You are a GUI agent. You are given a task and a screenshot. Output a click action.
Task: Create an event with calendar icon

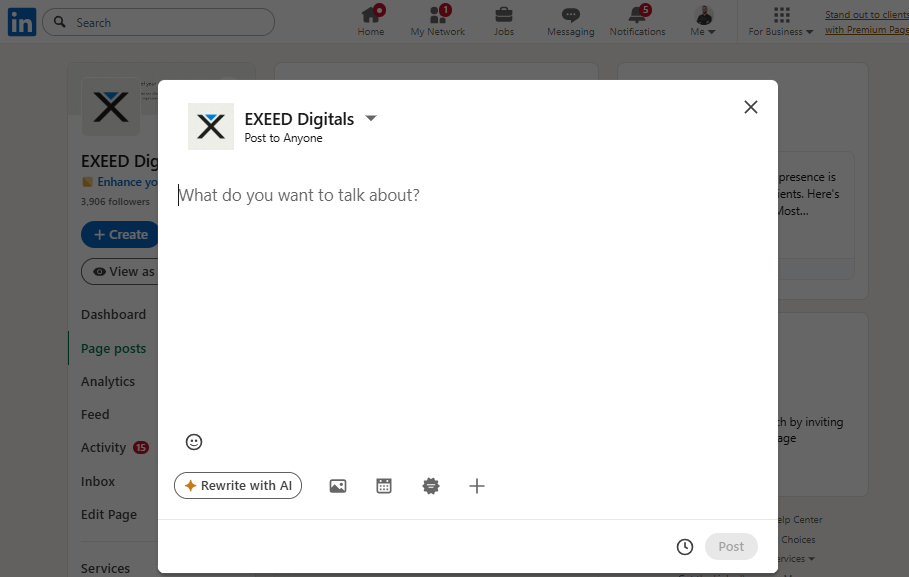(x=384, y=486)
